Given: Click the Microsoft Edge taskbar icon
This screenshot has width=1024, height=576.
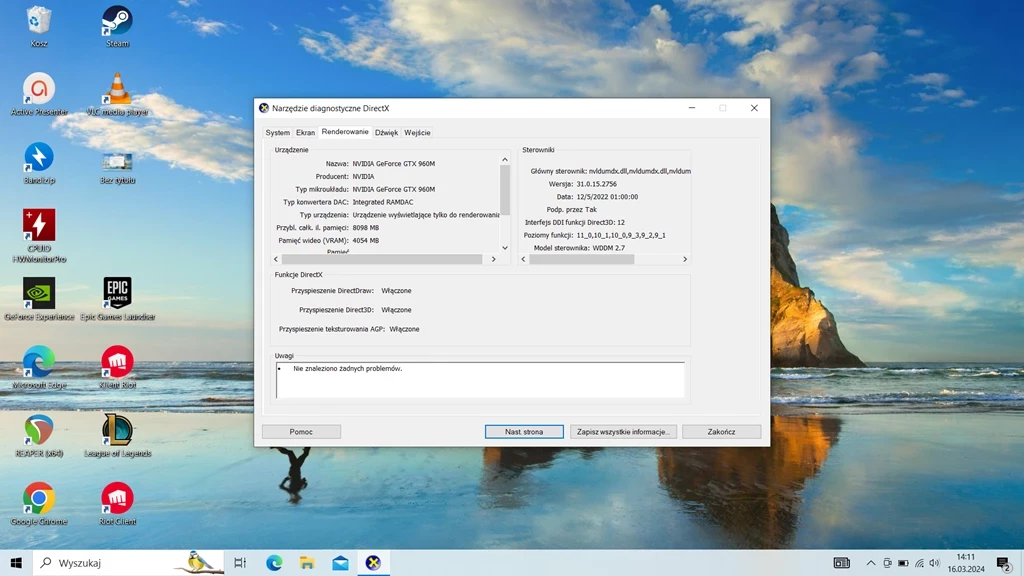Looking at the screenshot, I should pos(272,563).
